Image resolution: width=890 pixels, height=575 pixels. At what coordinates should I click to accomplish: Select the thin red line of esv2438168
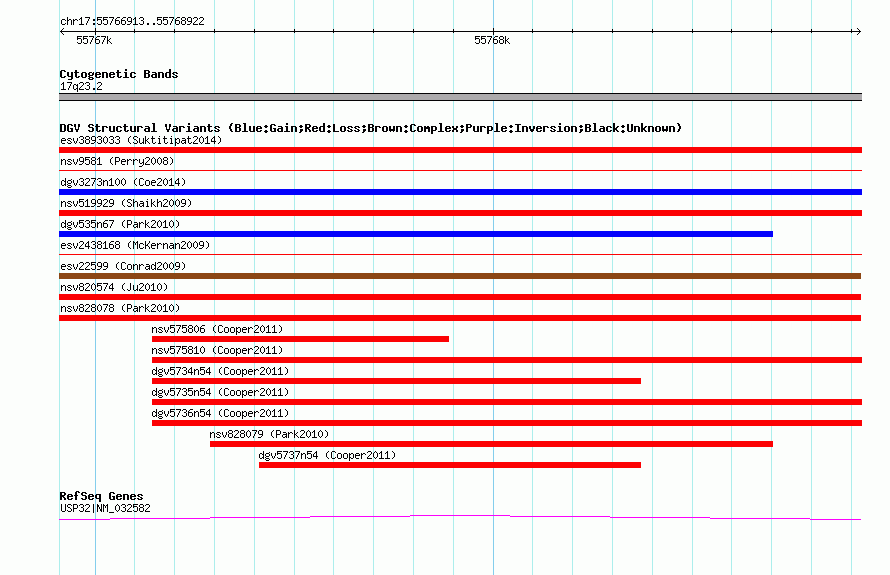[x=460, y=254]
